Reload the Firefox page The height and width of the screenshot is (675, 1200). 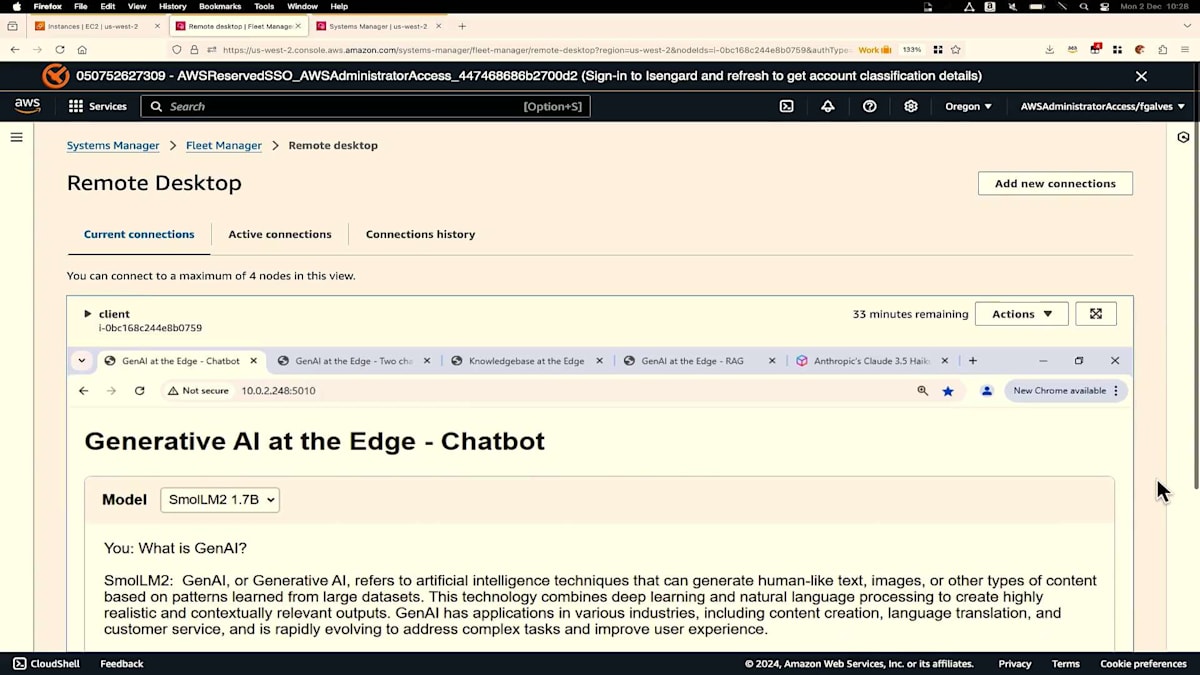click(60, 49)
